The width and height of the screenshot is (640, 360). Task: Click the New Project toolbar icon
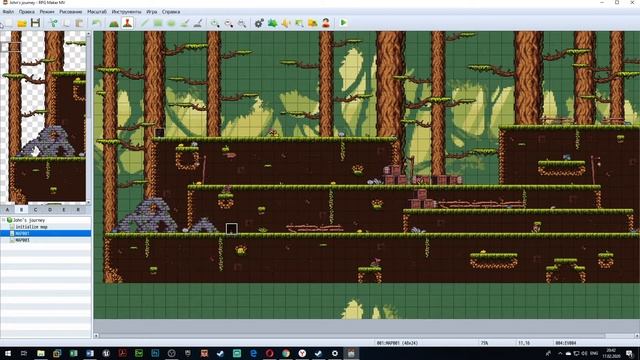[x=8, y=23]
